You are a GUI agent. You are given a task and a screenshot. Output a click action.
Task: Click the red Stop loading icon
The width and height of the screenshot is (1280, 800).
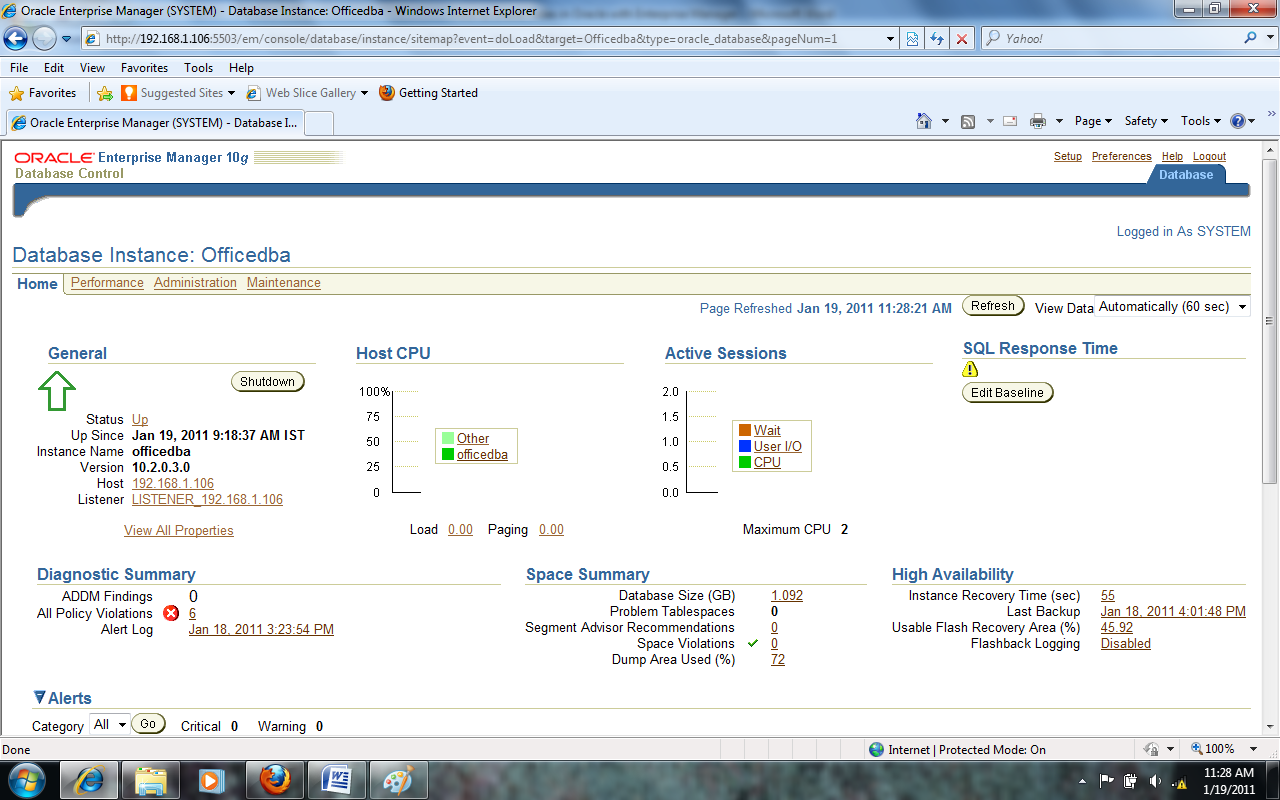click(962, 39)
